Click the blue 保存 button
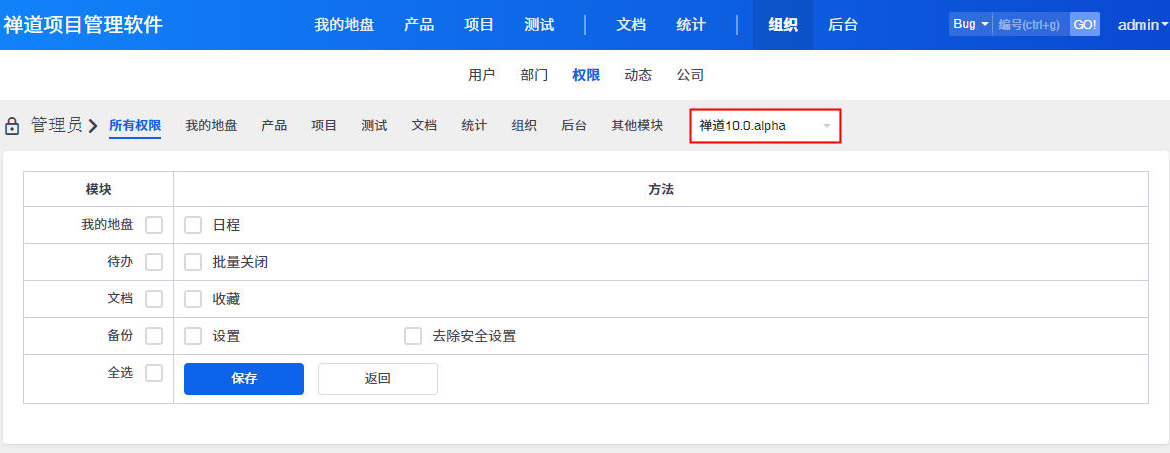This screenshot has height=453, width=1170. tap(244, 379)
